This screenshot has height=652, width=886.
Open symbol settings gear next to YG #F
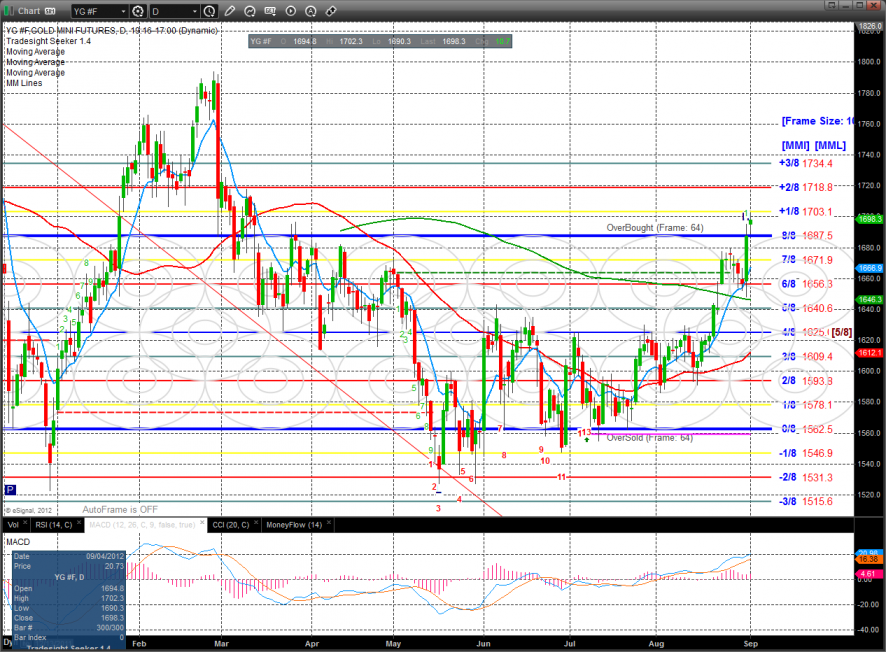137,11
